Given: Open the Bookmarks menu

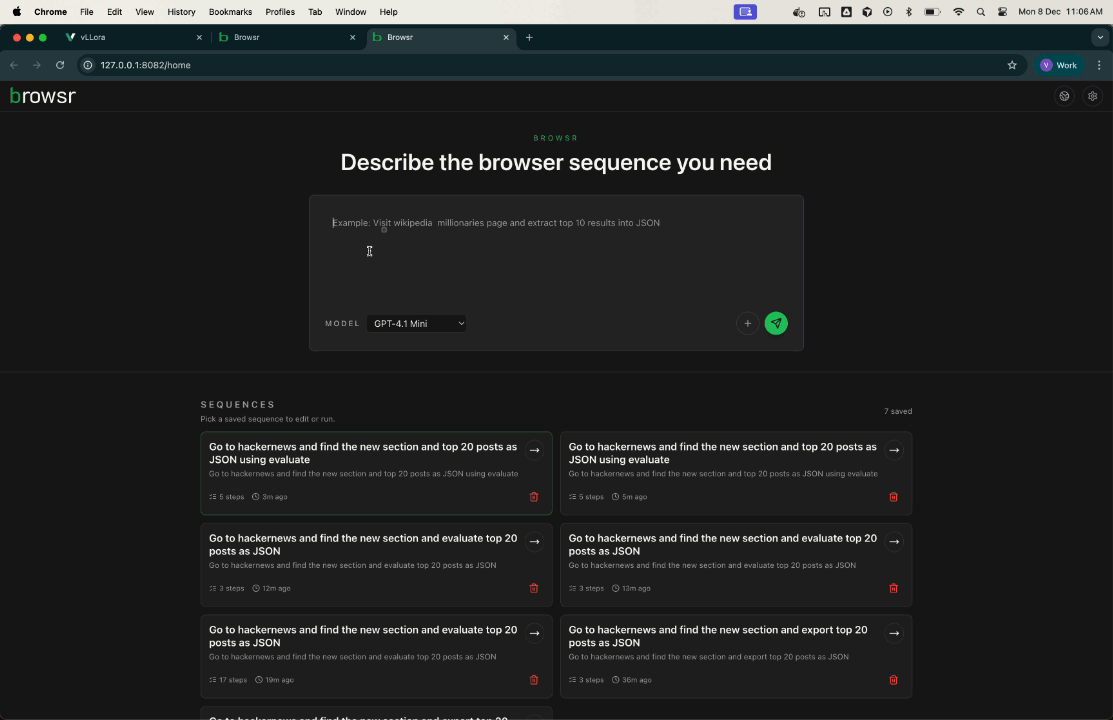Looking at the screenshot, I should point(230,12).
